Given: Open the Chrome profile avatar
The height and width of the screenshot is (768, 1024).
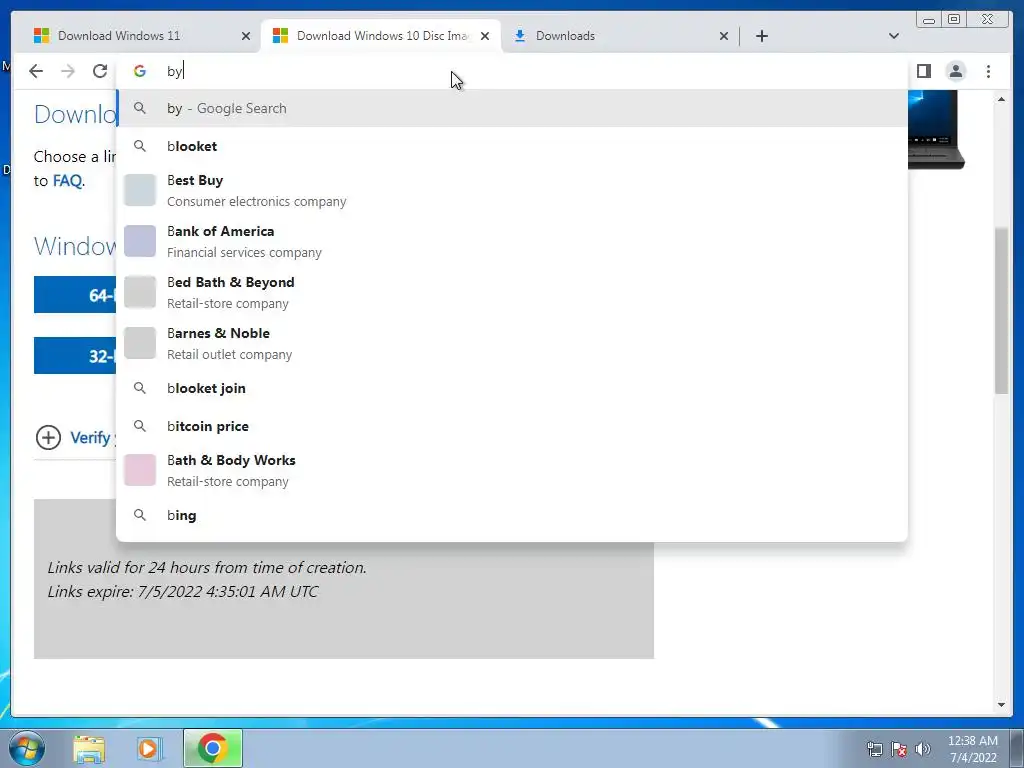Looking at the screenshot, I should pyautogui.click(x=955, y=71).
